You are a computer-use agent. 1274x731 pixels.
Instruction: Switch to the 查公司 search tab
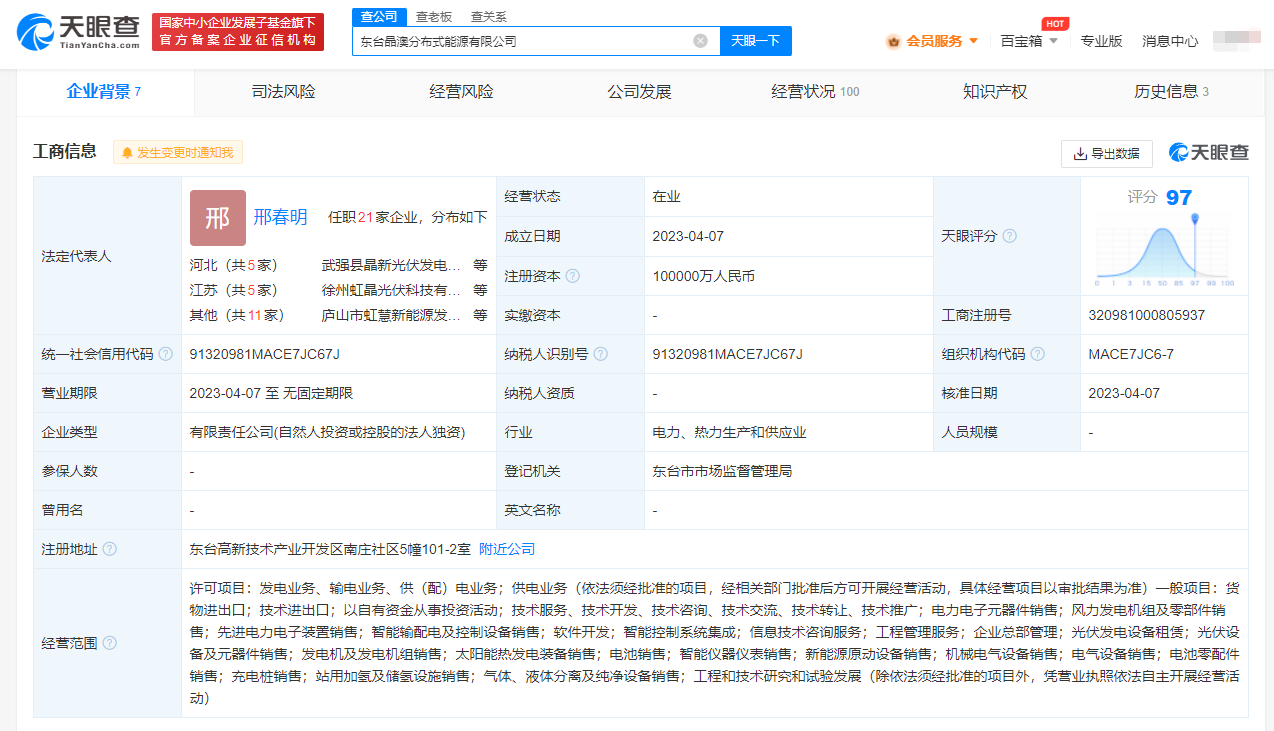point(378,17)
